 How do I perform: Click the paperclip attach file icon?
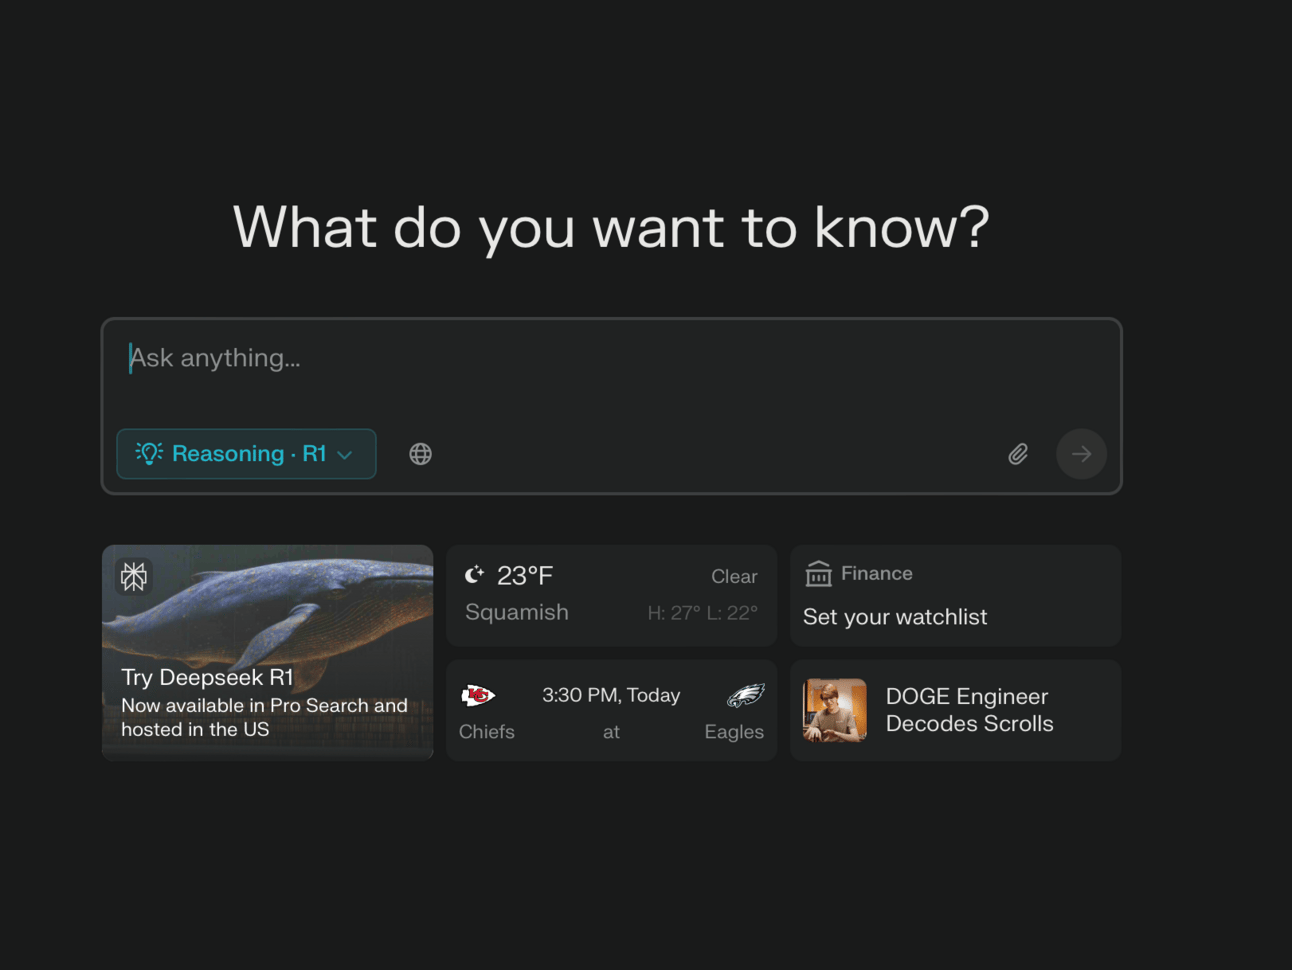click(x=1018, y=454)
